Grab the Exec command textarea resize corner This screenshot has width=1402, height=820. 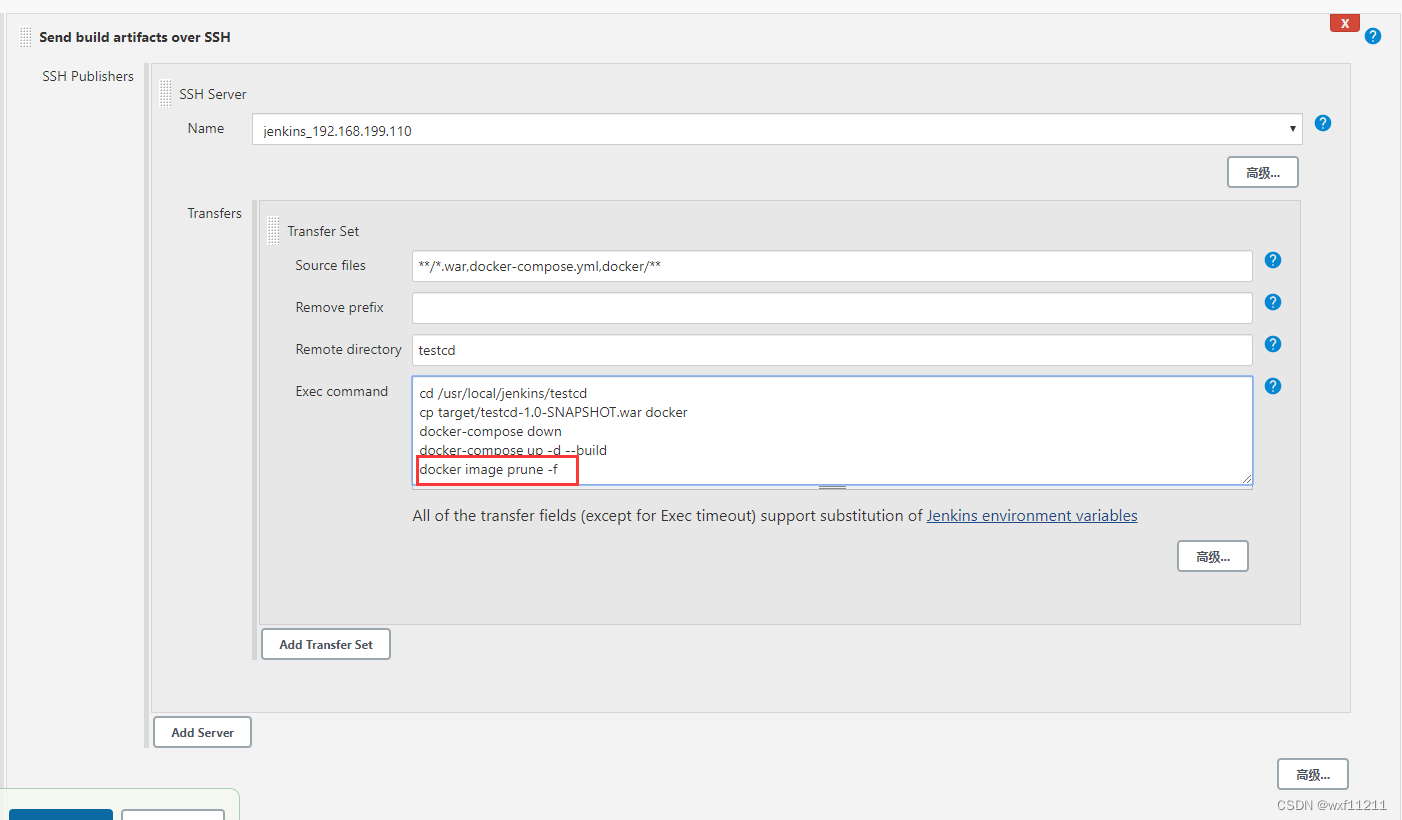(x=1246, y=479)
